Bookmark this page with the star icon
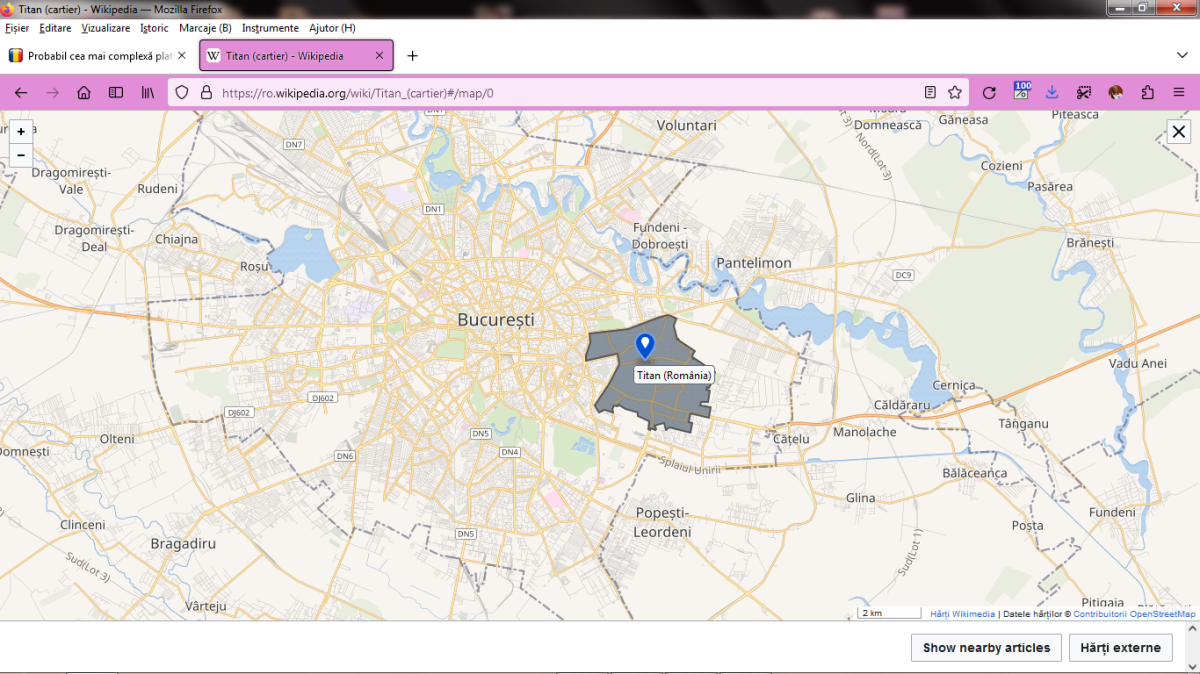The height and width of the screenshot is (674, 1200). pos(955,92)
